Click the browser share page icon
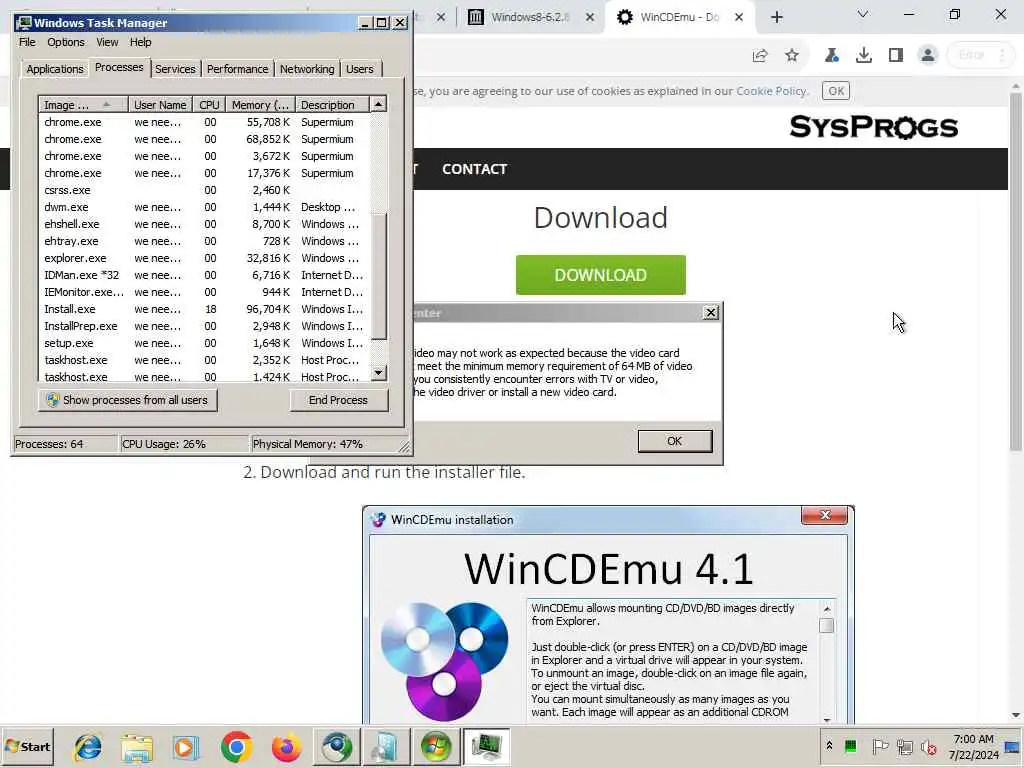Viewport: 1024px width, 768px height. (760, 56)
